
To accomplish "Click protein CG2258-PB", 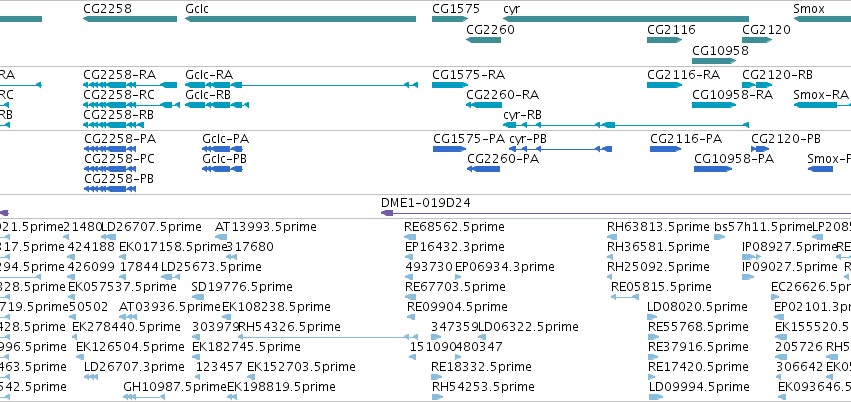I will click(x=118, y=179).
